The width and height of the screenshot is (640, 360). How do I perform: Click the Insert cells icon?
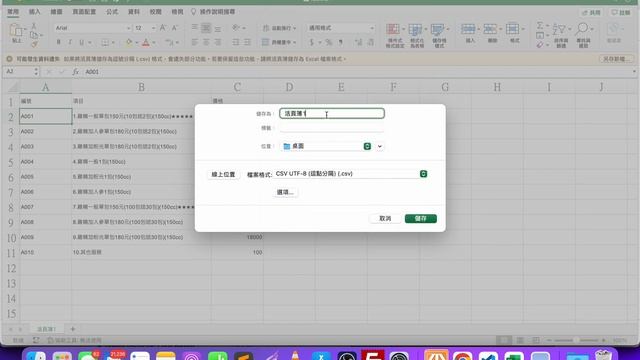click(468, 29)
